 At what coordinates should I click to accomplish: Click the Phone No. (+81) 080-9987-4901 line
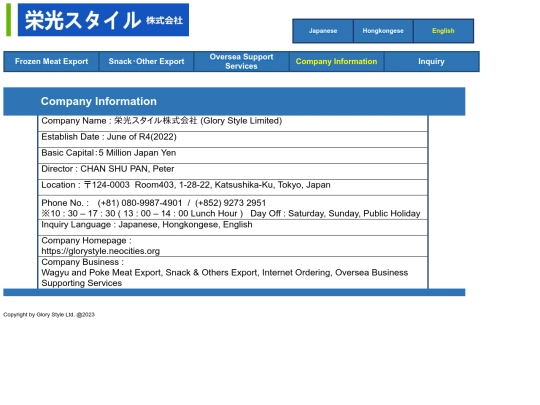pyautogui.click(x=154, y=203)
